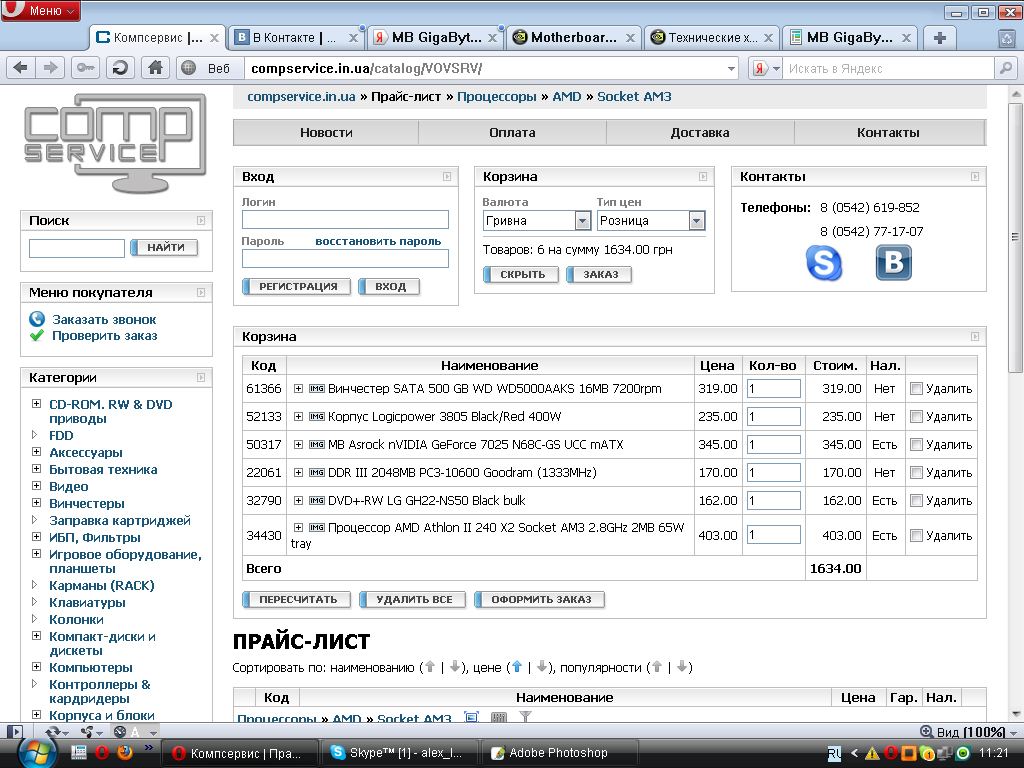Go back with browser Back arrow
1024x768 pixels.
[21, 68]
